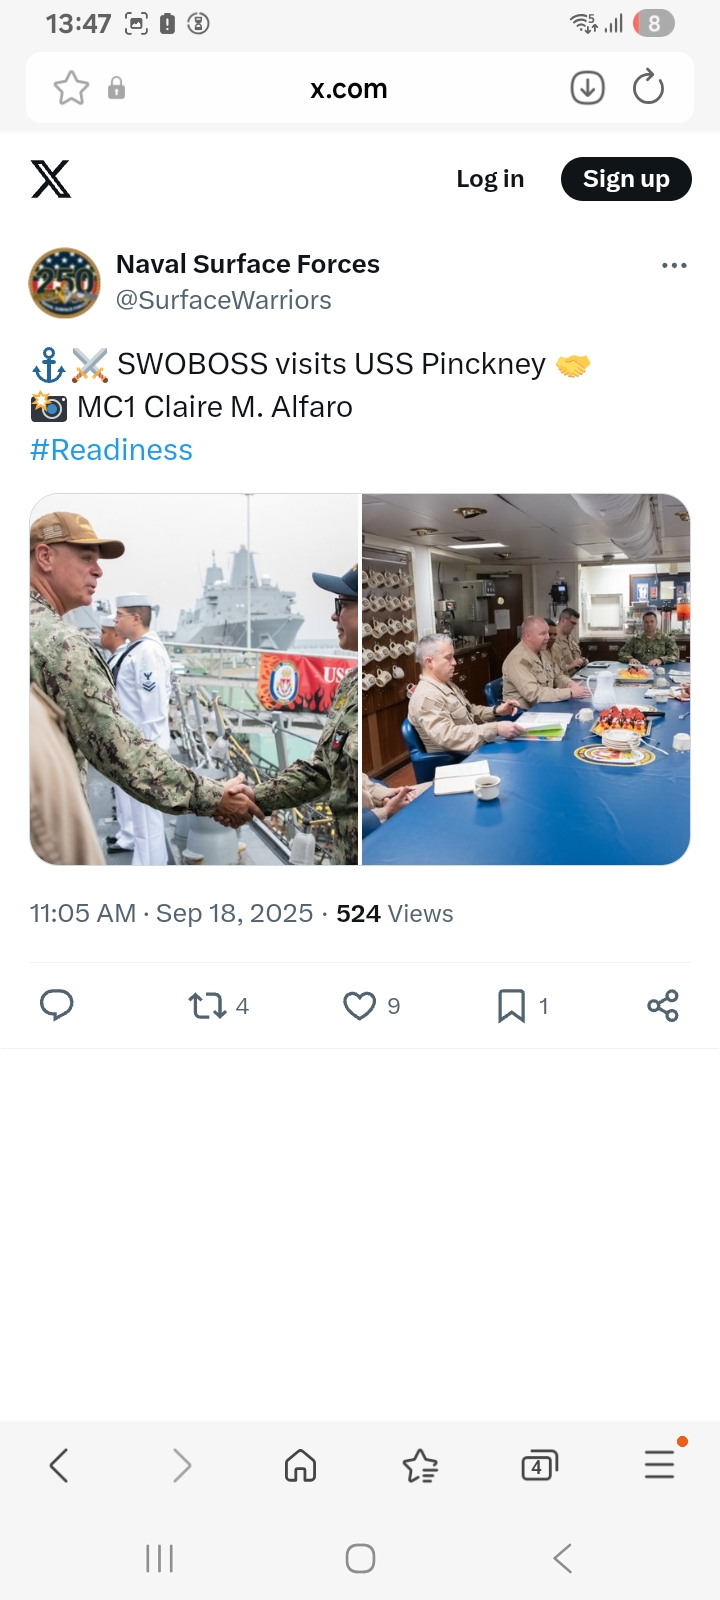This screenshot has width=720, height=1600.
Task: Click the Sign up button
Action: coord(626,179)
